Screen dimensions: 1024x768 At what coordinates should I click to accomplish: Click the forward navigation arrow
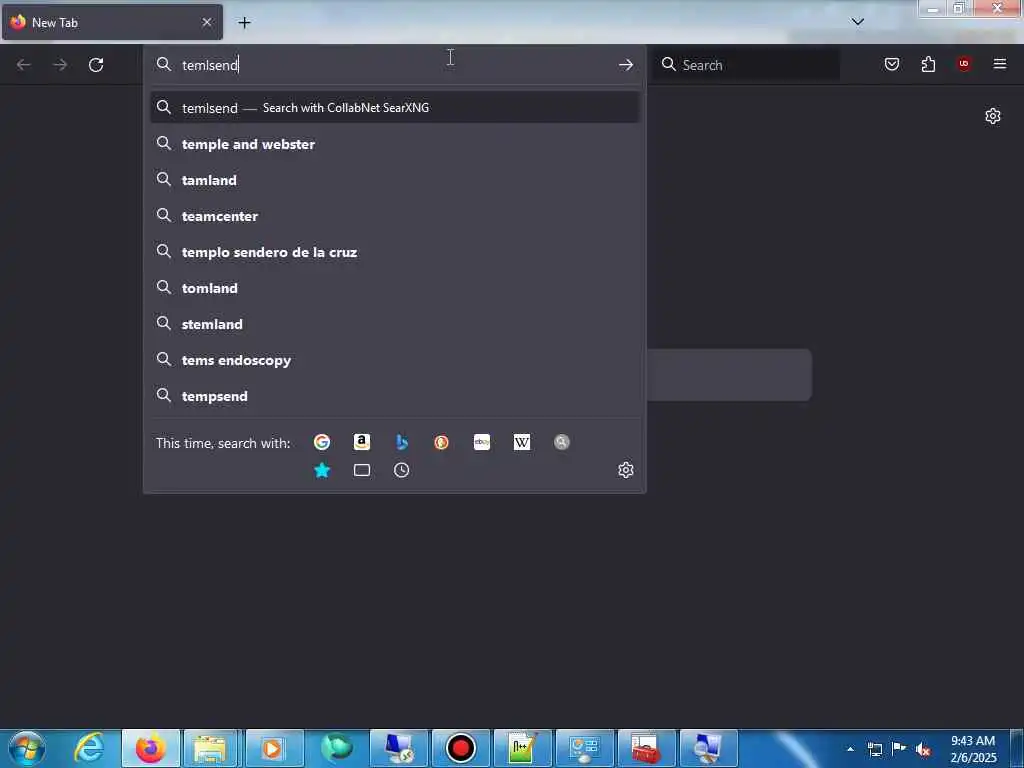pos(60,65)
